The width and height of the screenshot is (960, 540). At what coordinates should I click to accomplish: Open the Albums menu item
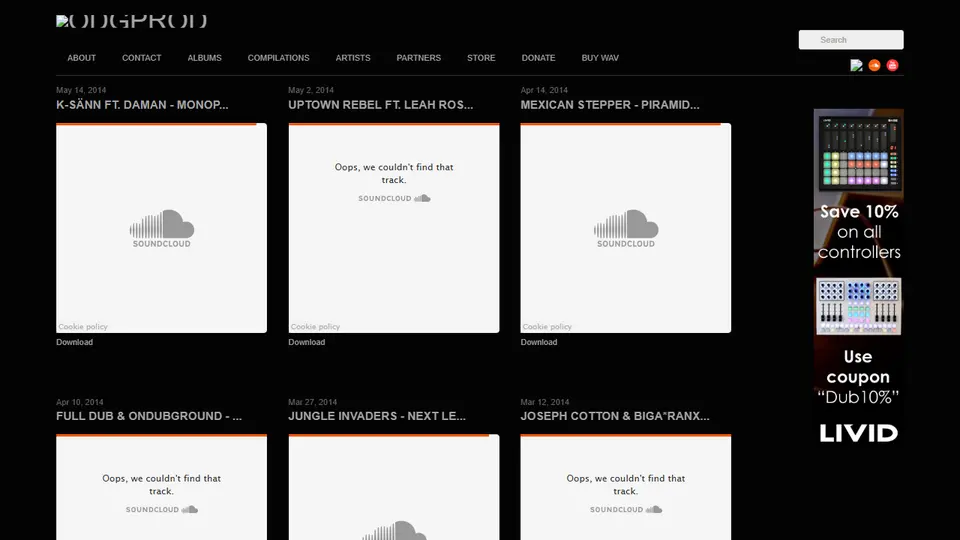[x=204, y=58]
